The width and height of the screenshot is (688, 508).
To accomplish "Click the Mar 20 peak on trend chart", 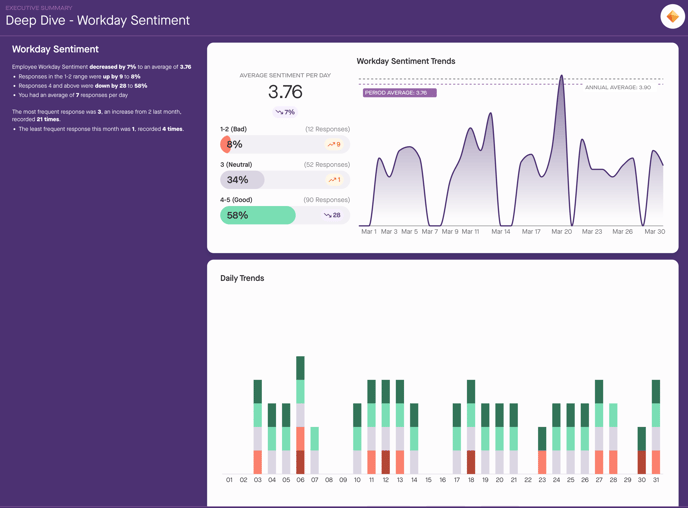I will (561, 78).
